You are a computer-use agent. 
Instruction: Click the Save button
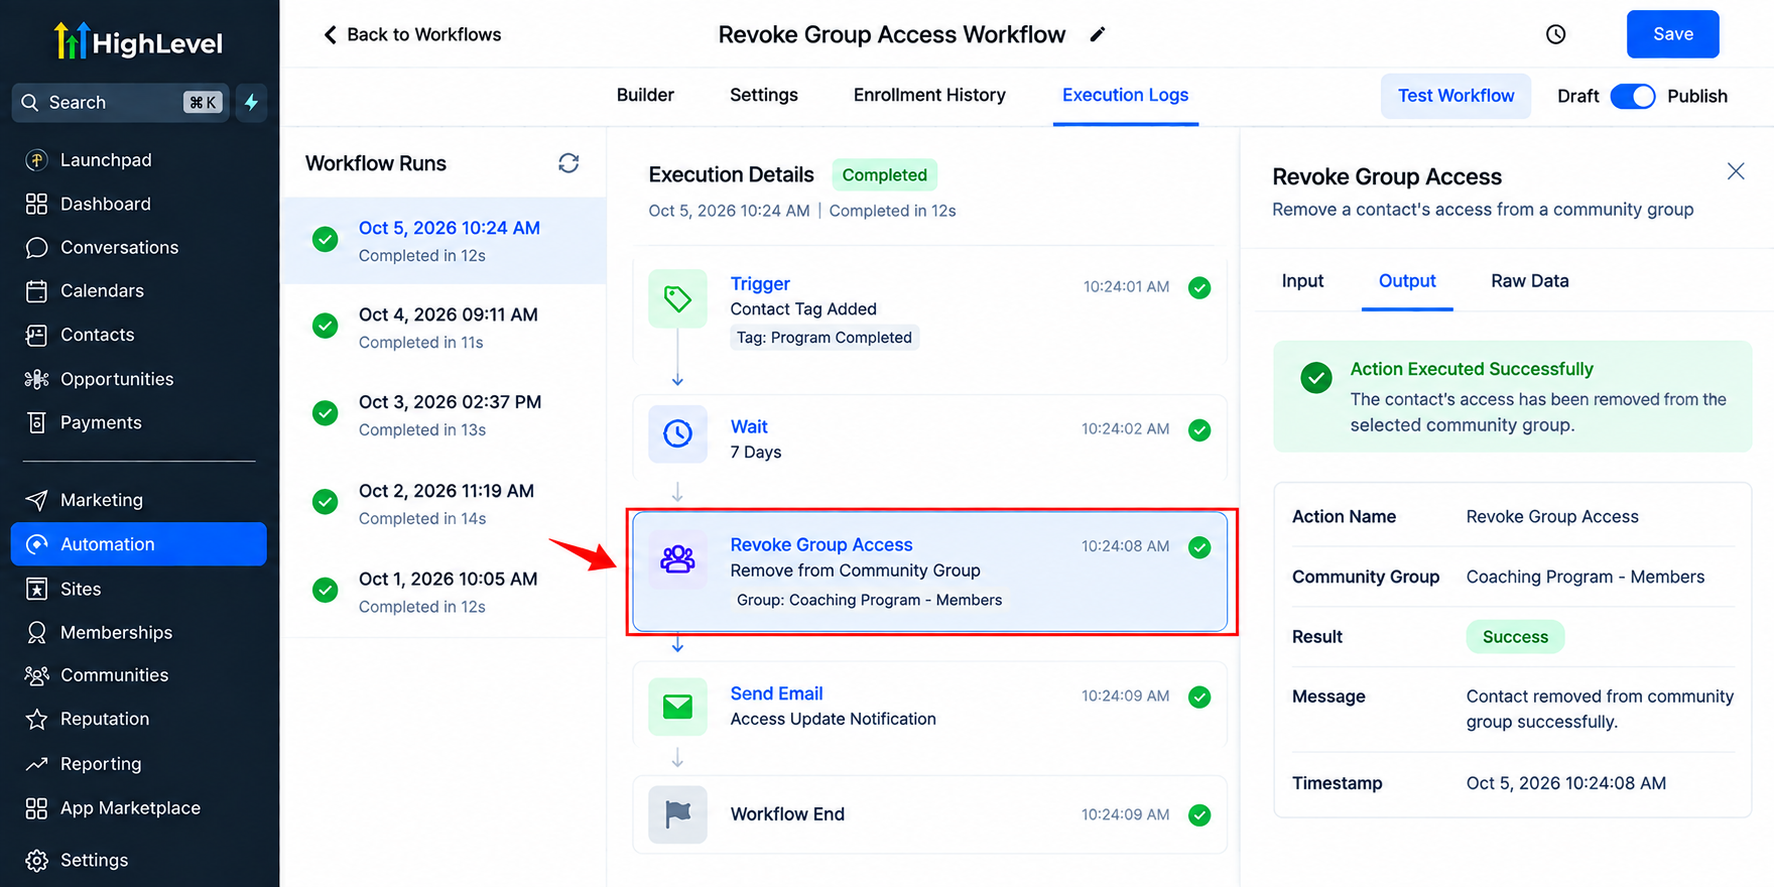1672,35
